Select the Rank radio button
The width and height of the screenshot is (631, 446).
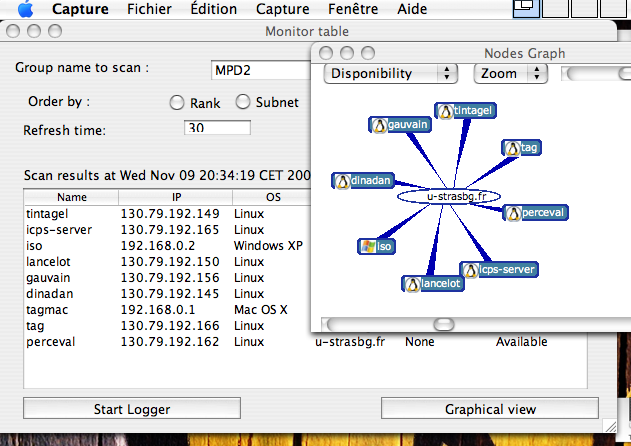tap(177, 102)
